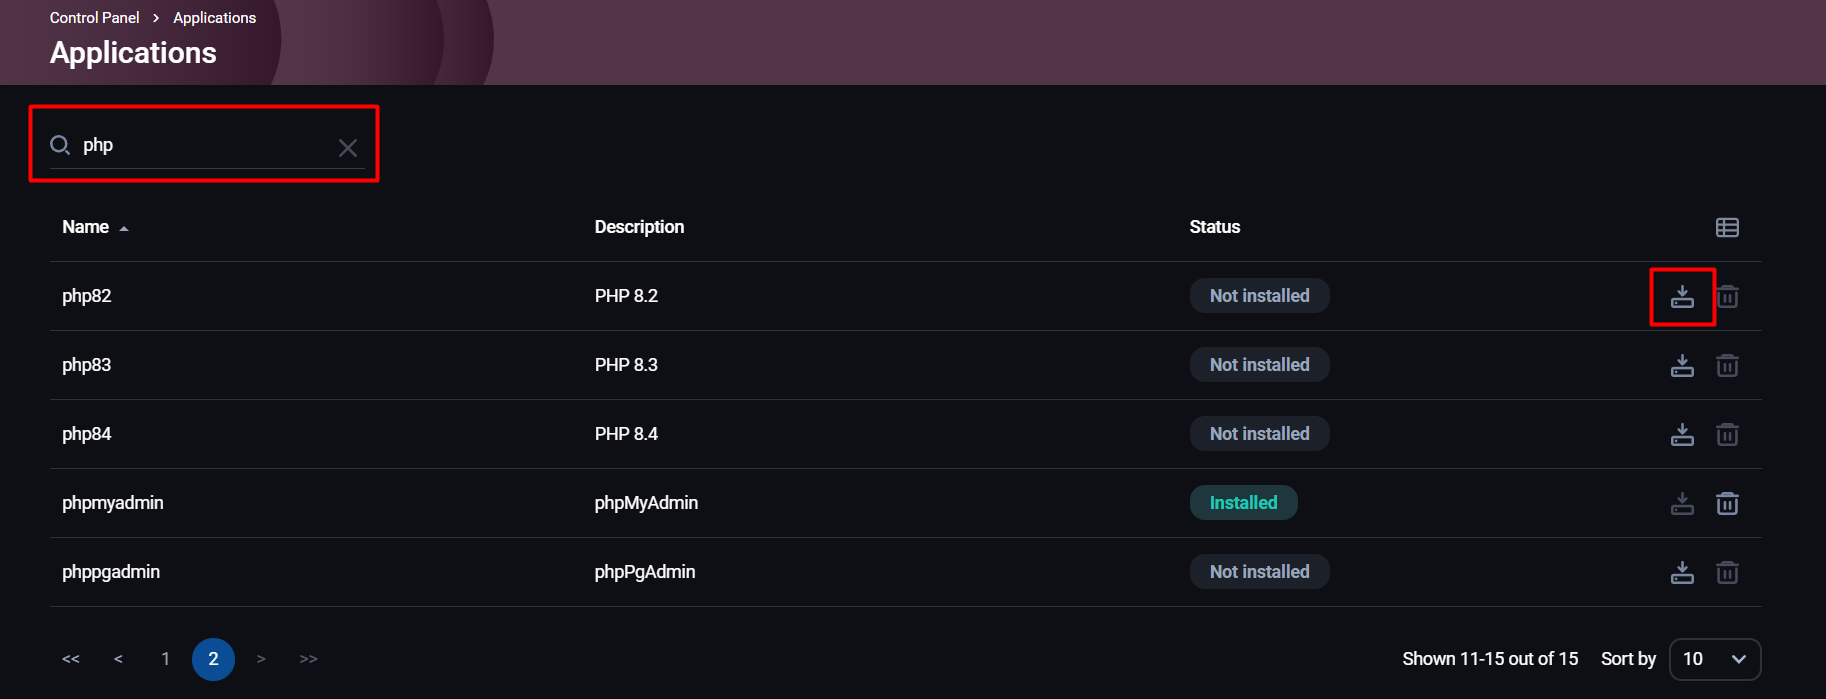Sort the table by the Name column
This screenshot has width=1826, height=699.
[x=95, y=227]
